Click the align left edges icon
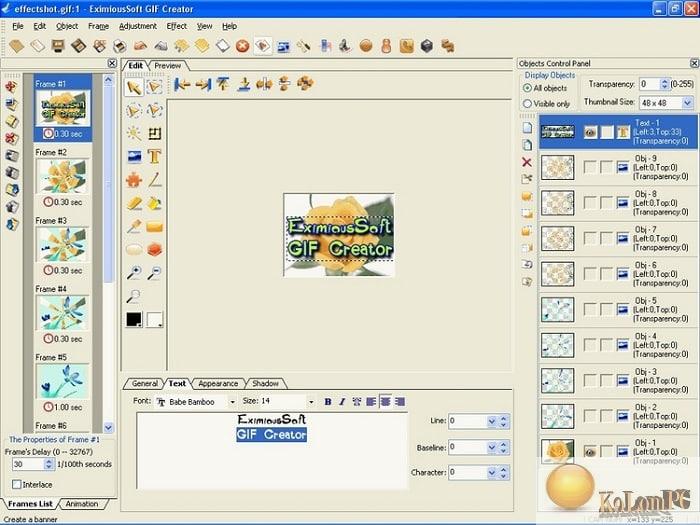The width and height of the screenshot is (700, 525). (x=182, y=83)
